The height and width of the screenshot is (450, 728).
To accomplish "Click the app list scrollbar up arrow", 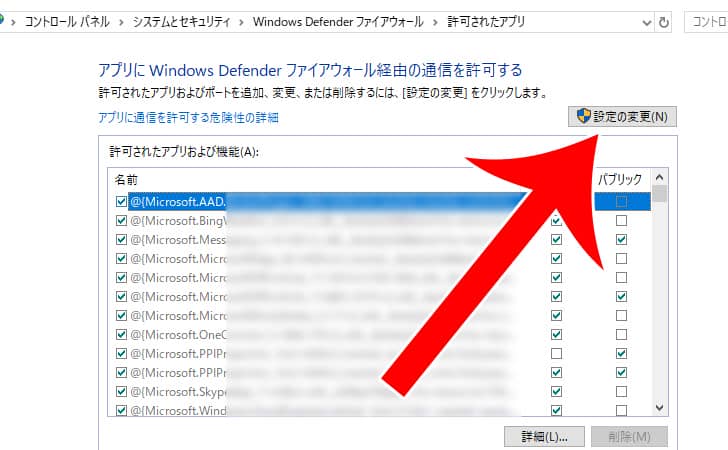I will pyautogui.click(x=659, y=177).
